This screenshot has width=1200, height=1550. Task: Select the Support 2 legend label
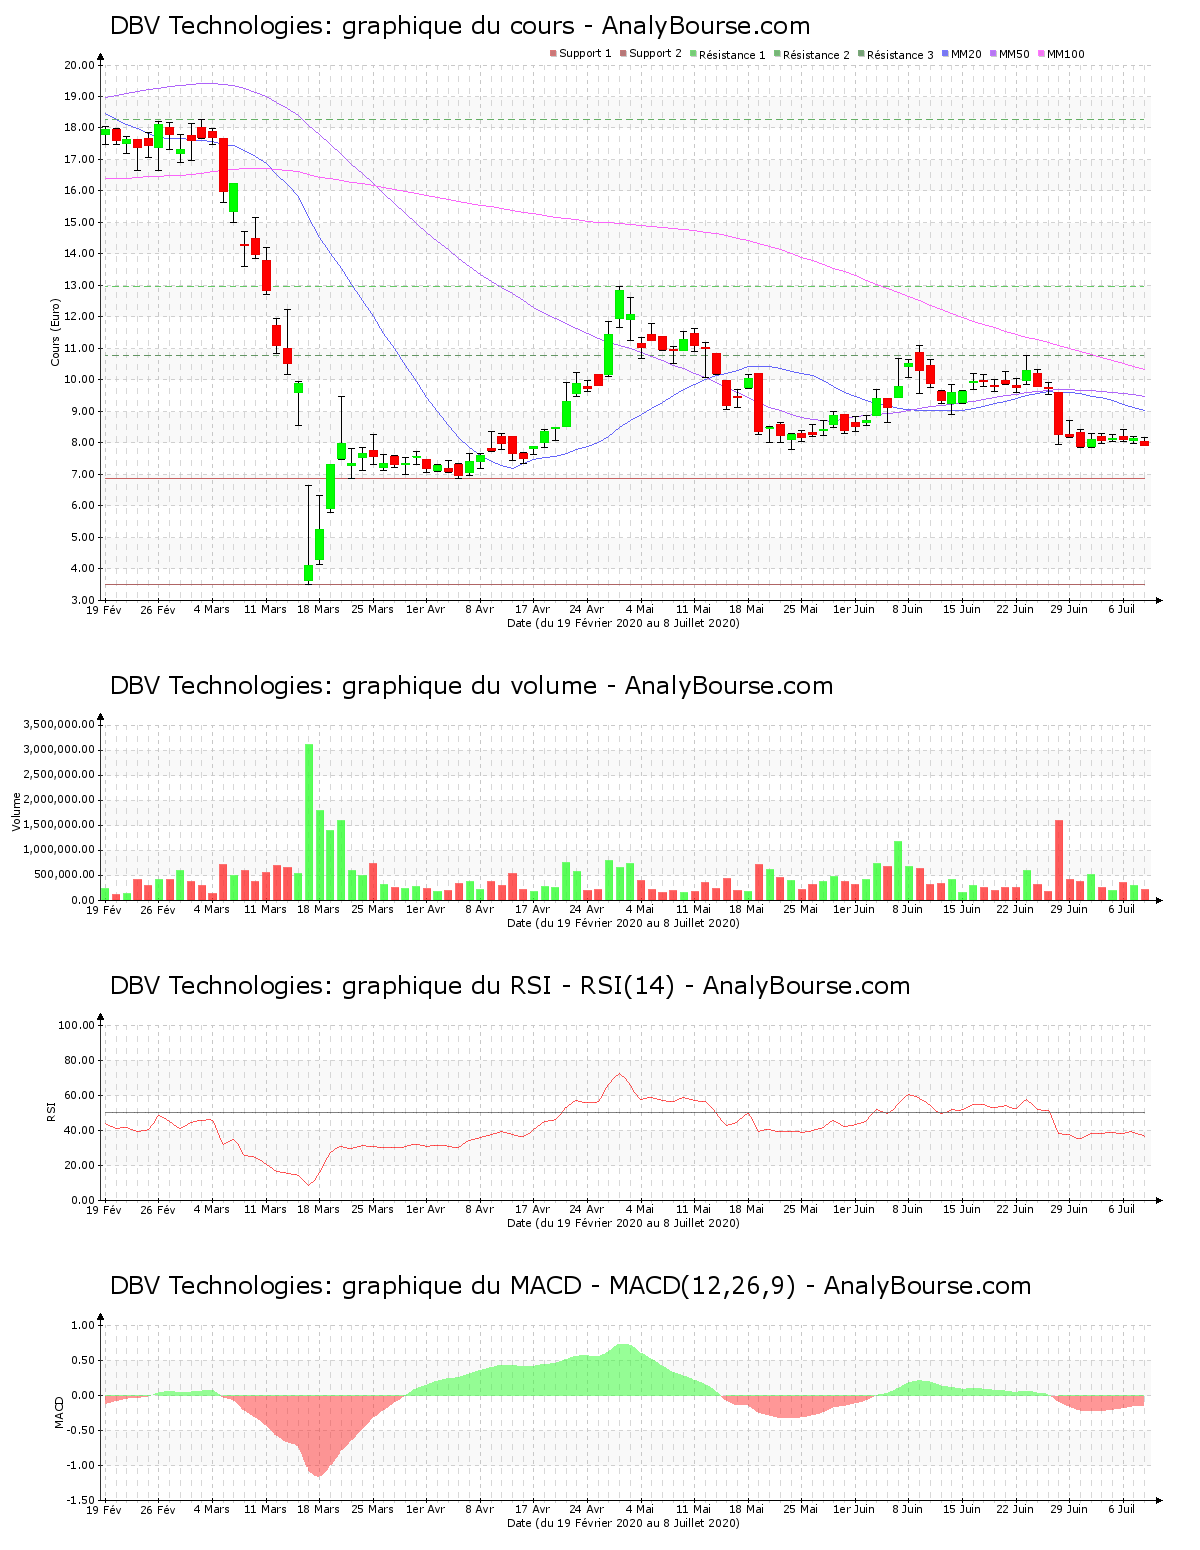655,54
